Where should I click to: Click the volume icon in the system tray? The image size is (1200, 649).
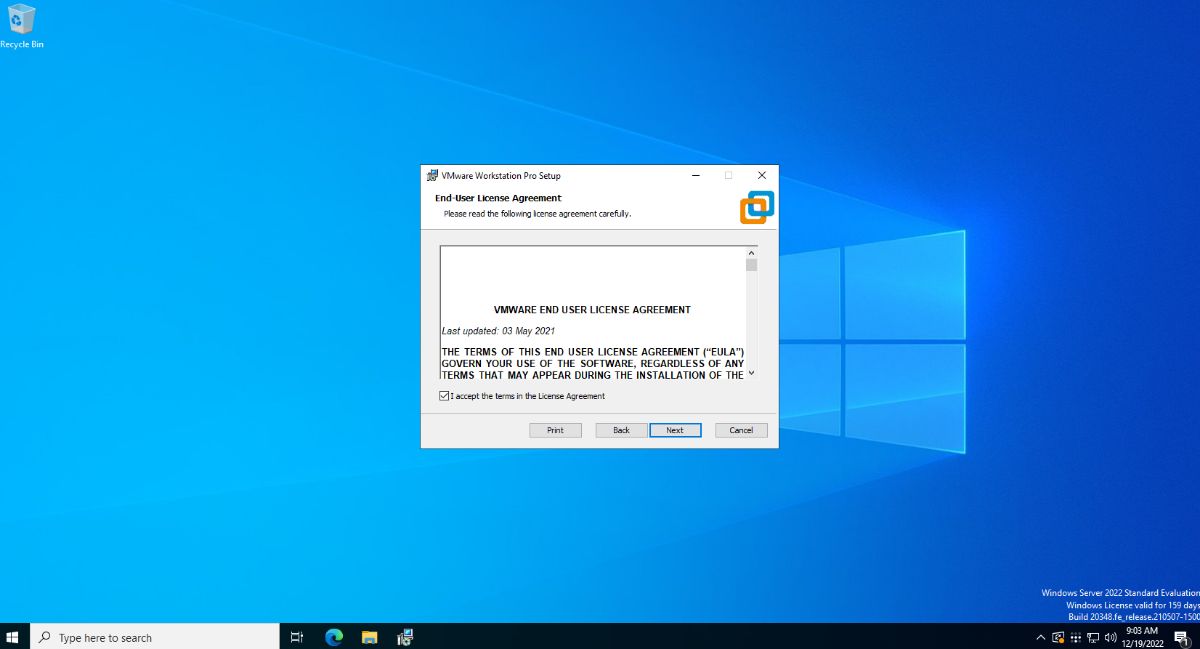pos(1108,637)
